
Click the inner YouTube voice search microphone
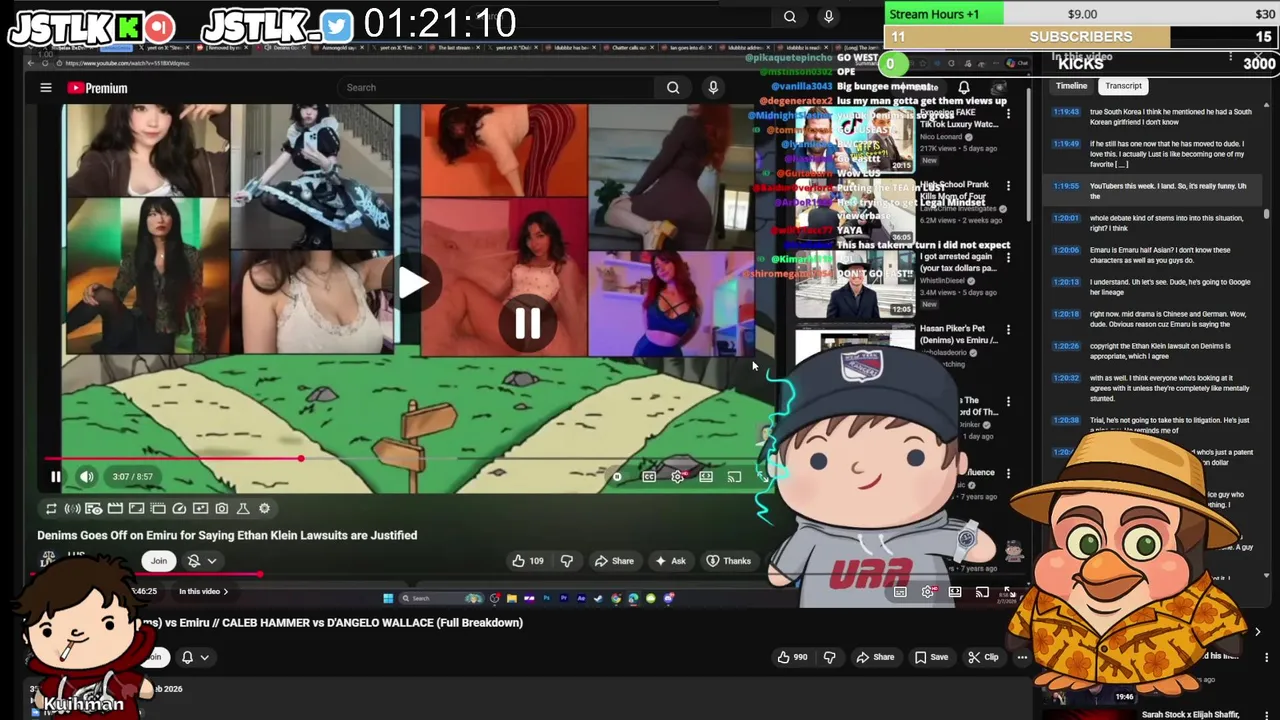point(713,88)
